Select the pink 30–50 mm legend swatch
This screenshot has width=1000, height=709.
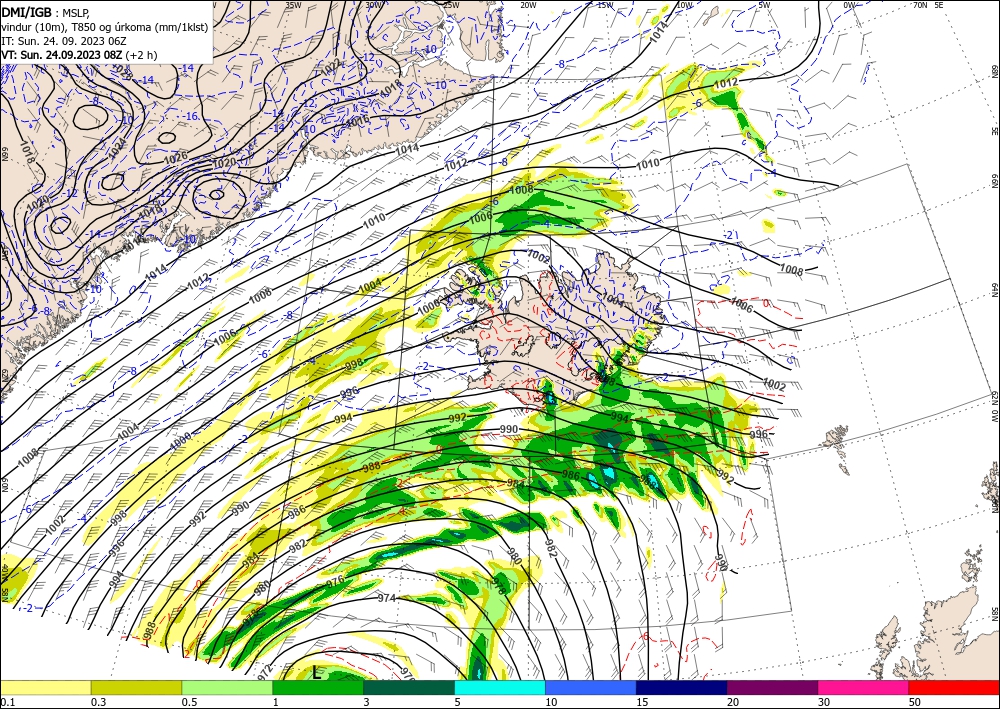[x=864, y=687]
